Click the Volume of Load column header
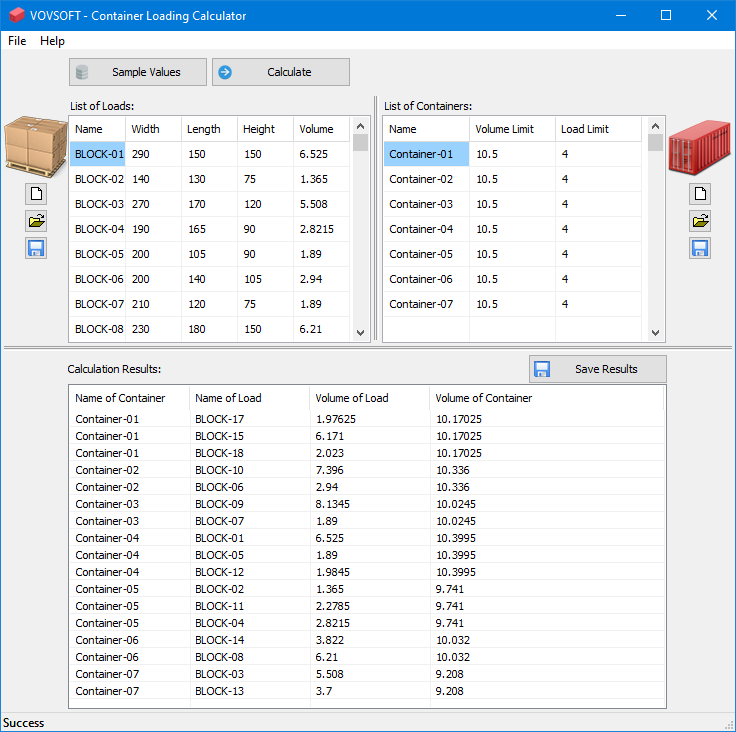This screenshot has height=732, width=736. point(369,398)
